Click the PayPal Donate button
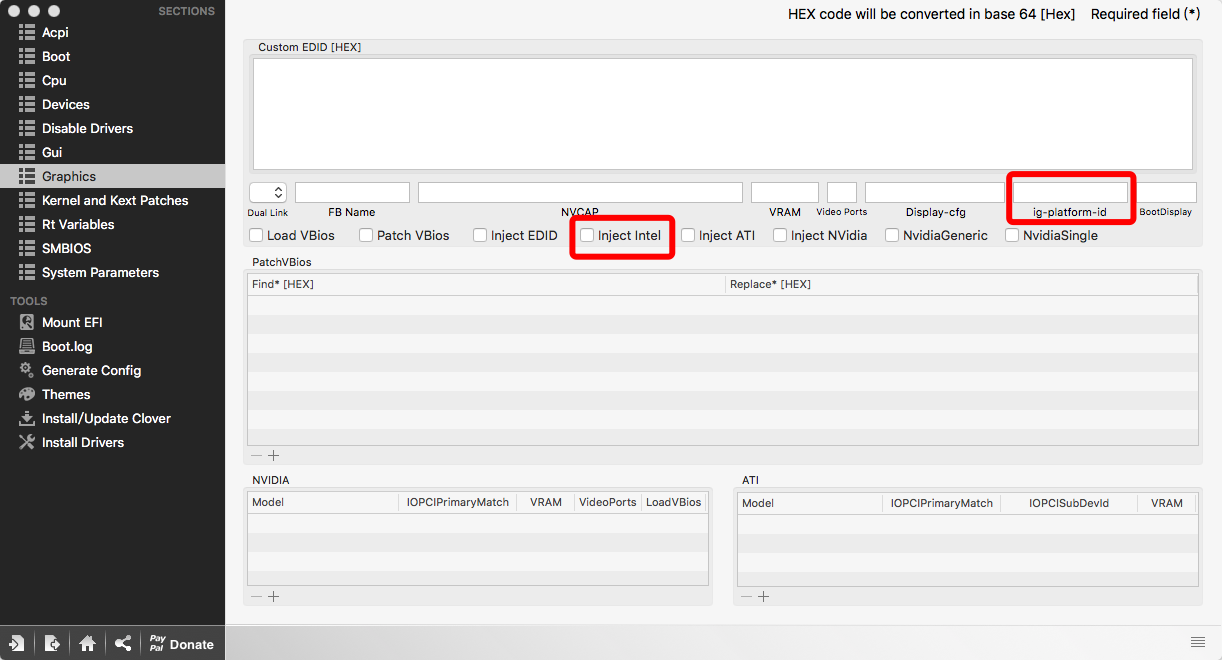The height and width of the screenshot is (660, 1222). pos(181,643)
